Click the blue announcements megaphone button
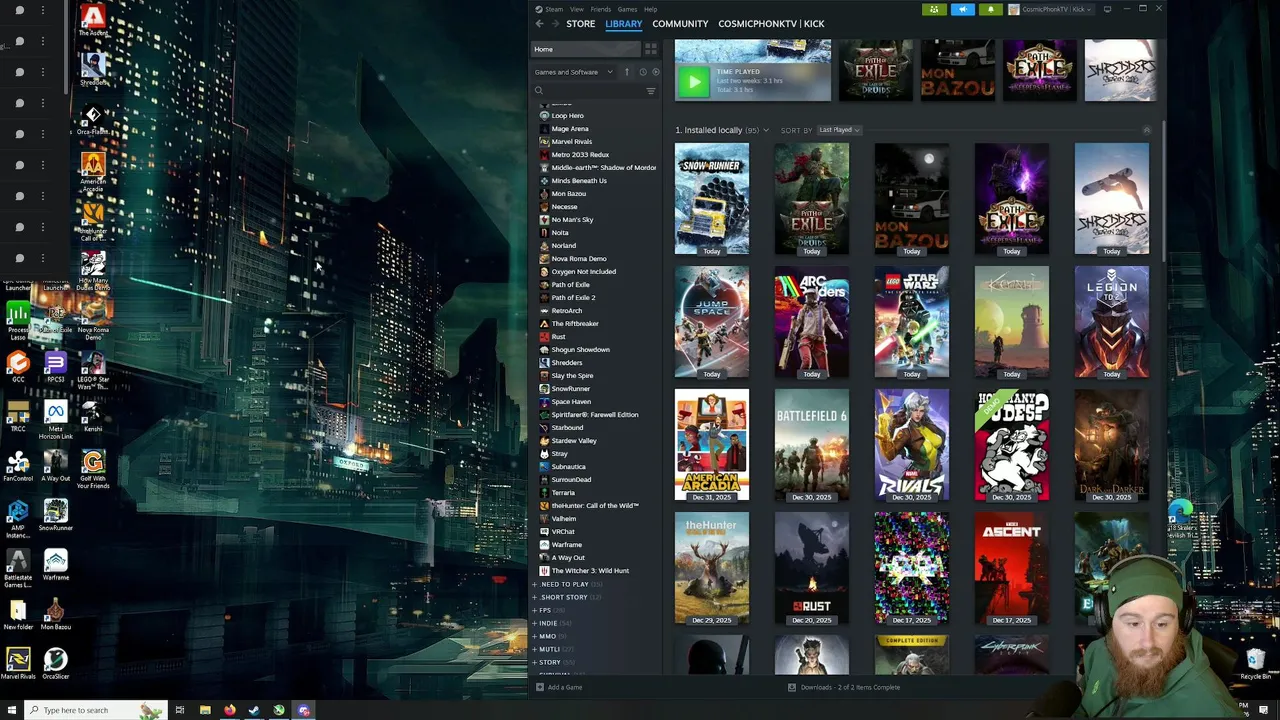Image resolution: width=1280 pixels, height=720 pixels. 962,9
